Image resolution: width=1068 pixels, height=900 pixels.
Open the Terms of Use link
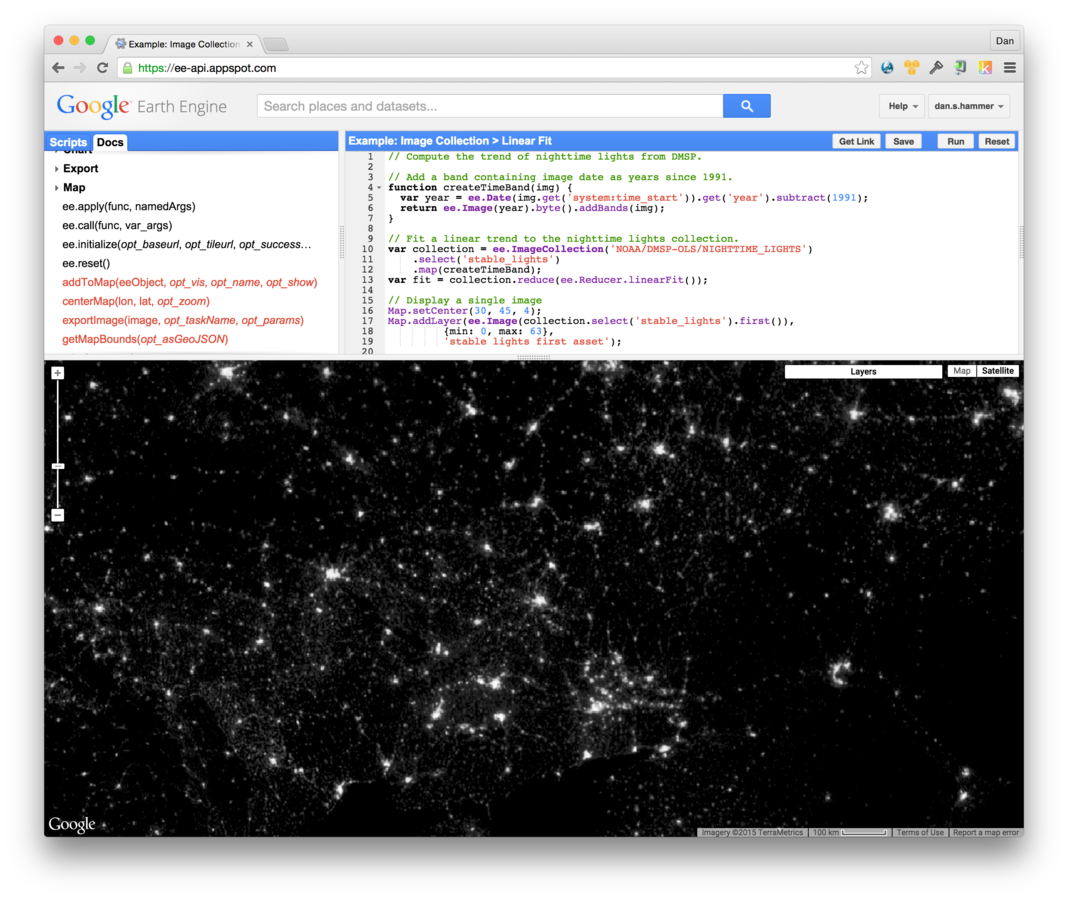pyautogui.click(x=920, y=833)
